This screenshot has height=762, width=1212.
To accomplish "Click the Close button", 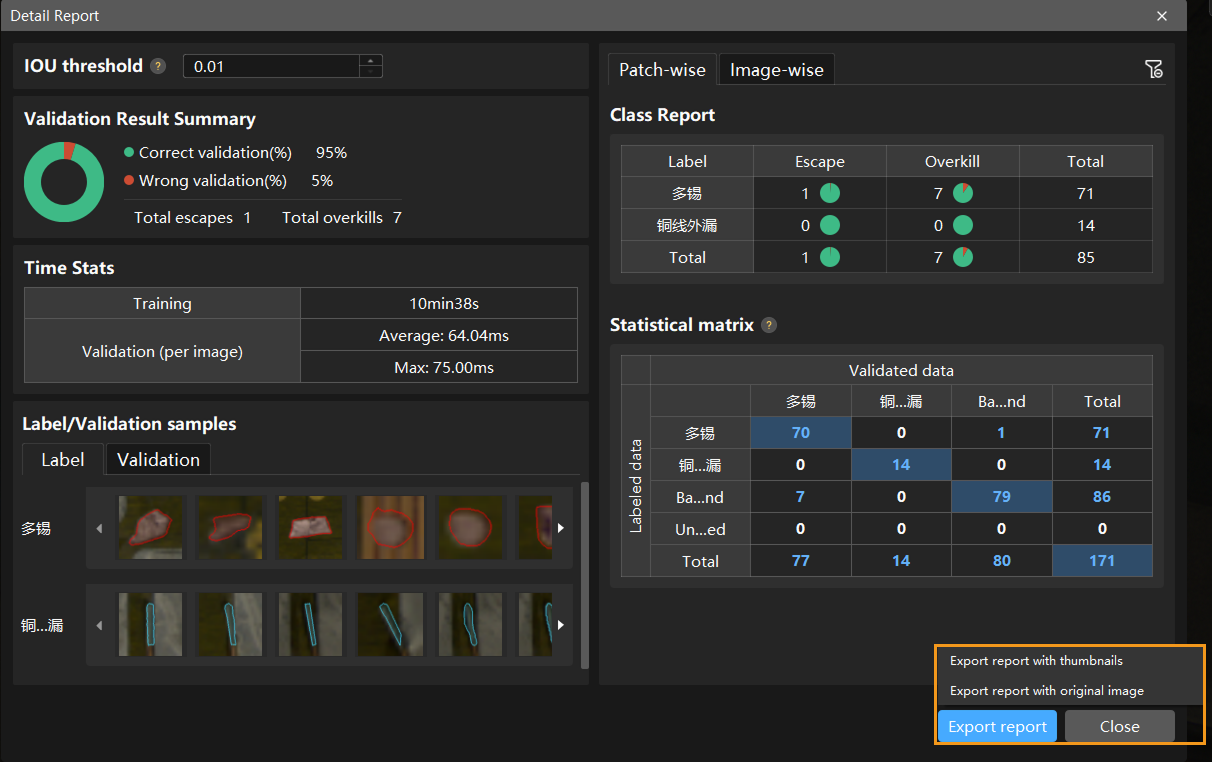I will click(x=1120, y=727).
